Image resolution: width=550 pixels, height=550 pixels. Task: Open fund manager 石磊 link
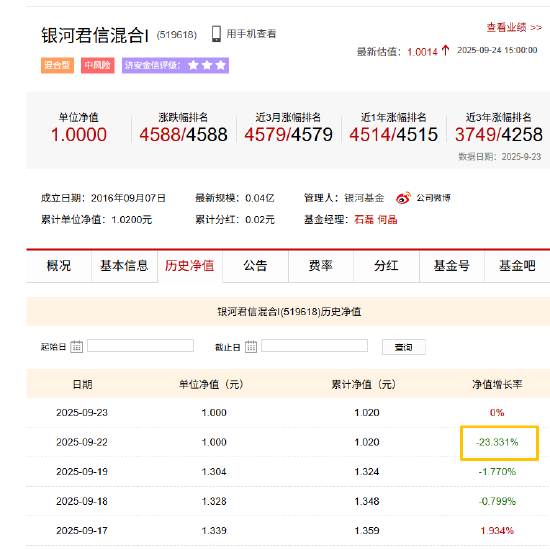point(364,220)
